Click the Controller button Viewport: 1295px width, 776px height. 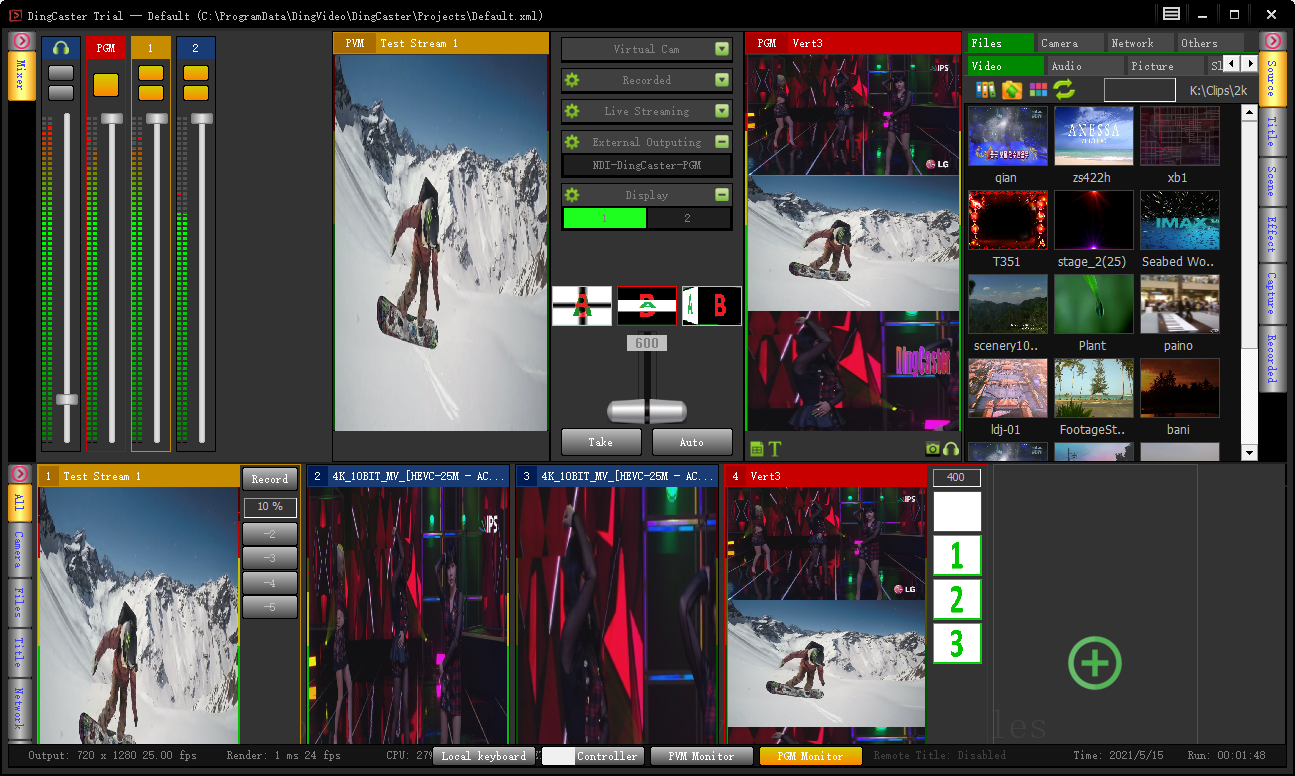[593, 756]
